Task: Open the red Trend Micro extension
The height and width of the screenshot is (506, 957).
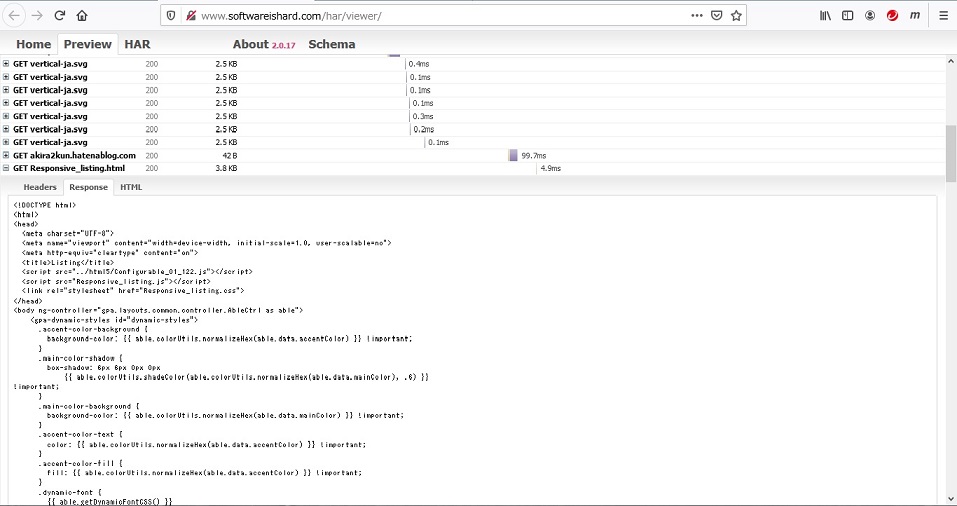Action: (892, 16)
